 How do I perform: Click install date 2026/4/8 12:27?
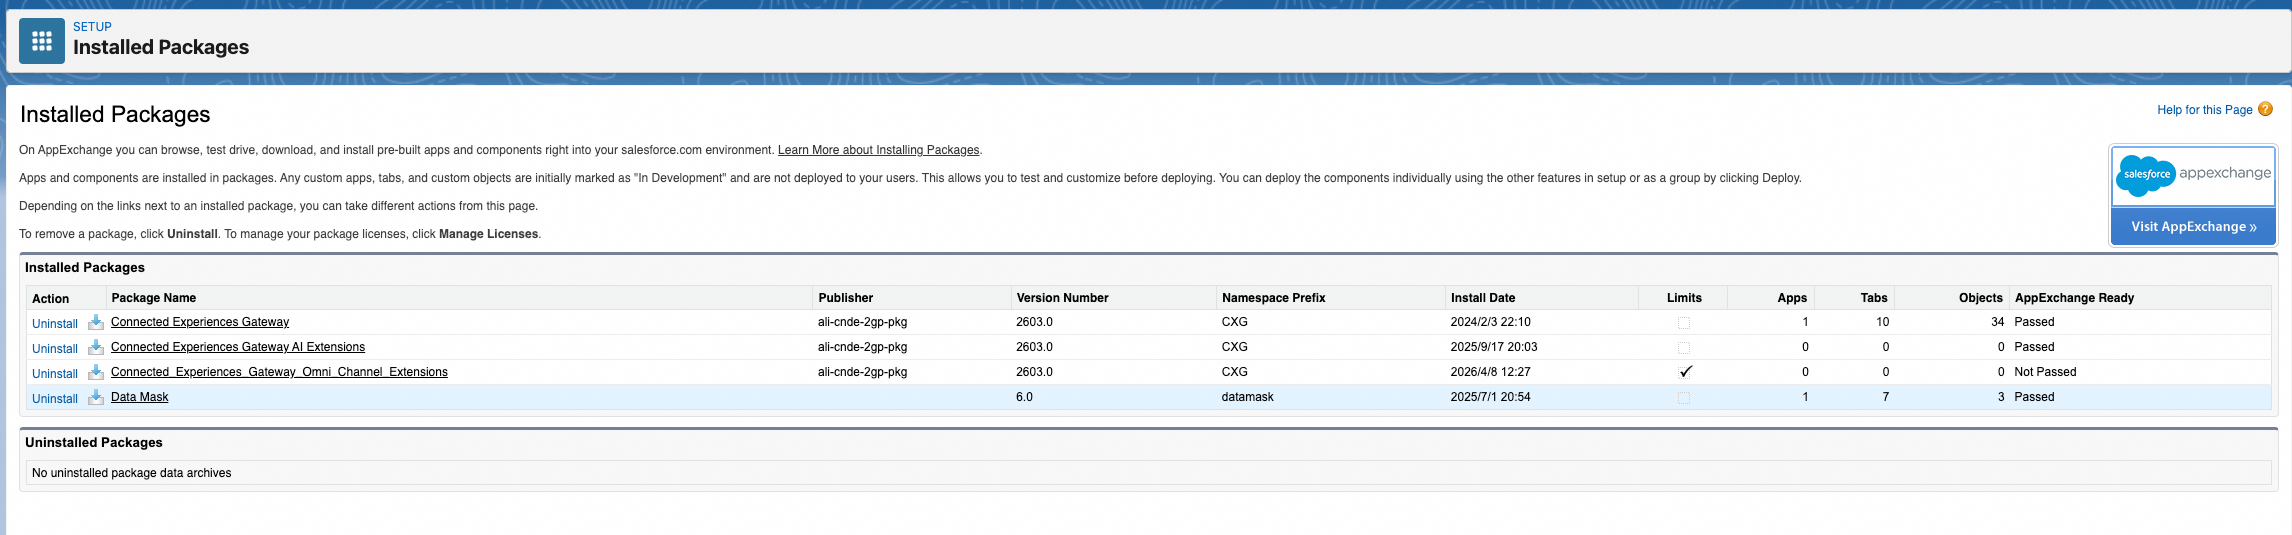pyautogui.click(x=1491, y=372)
